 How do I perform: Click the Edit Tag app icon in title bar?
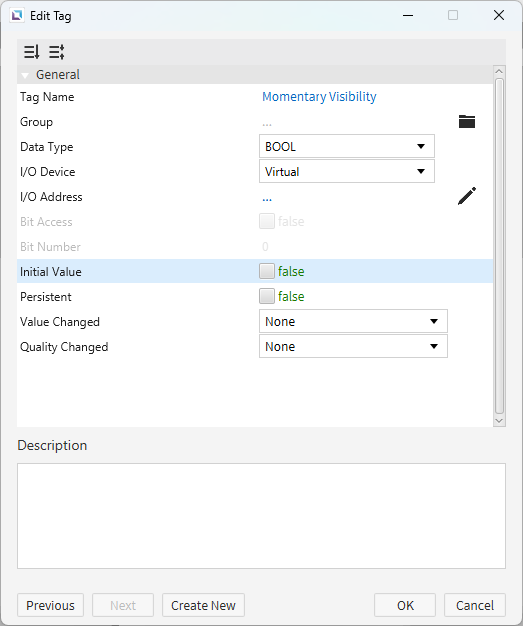[17, 16]
